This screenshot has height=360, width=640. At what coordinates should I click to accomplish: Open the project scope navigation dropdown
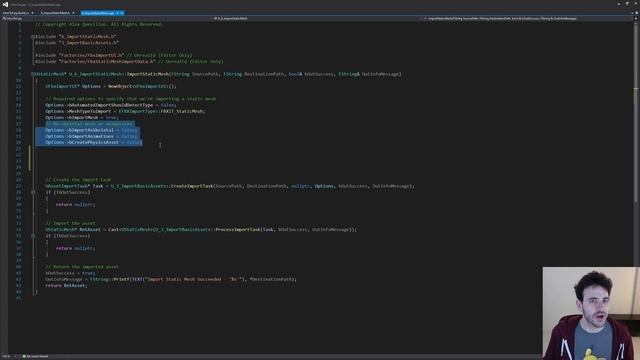click(x=106, y=18)
